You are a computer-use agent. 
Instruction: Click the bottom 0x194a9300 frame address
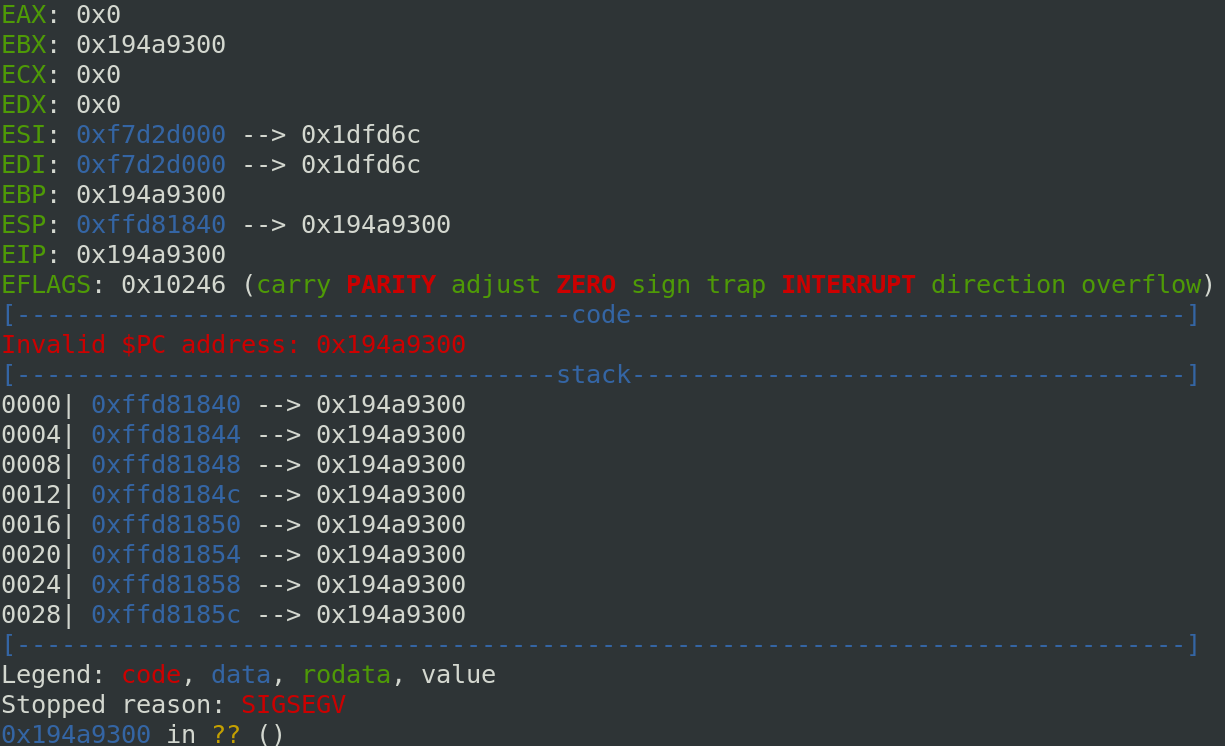tap(76, 734)
